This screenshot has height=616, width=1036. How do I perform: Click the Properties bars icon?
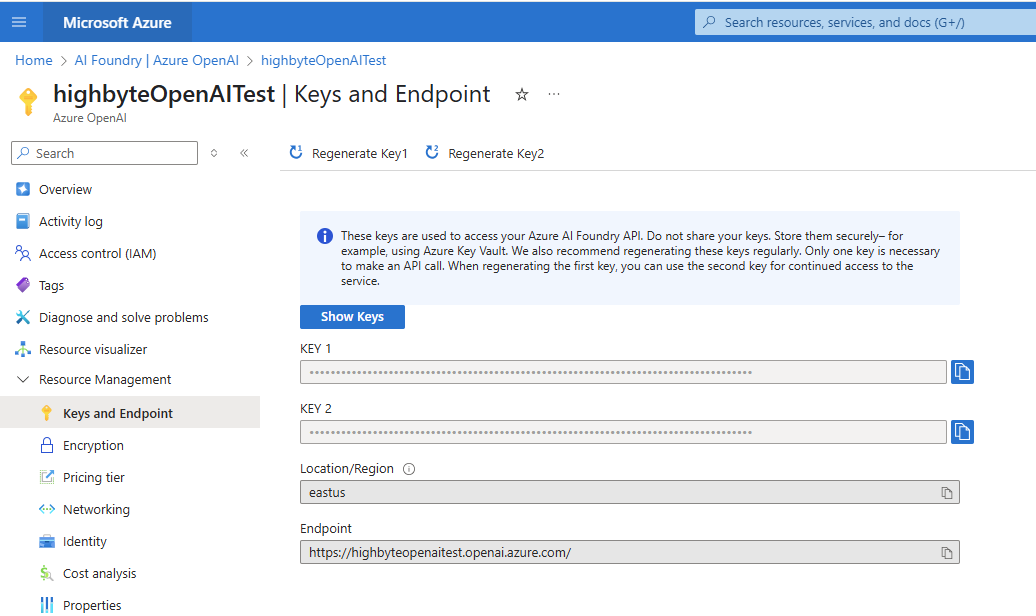[x=47, y=605]
